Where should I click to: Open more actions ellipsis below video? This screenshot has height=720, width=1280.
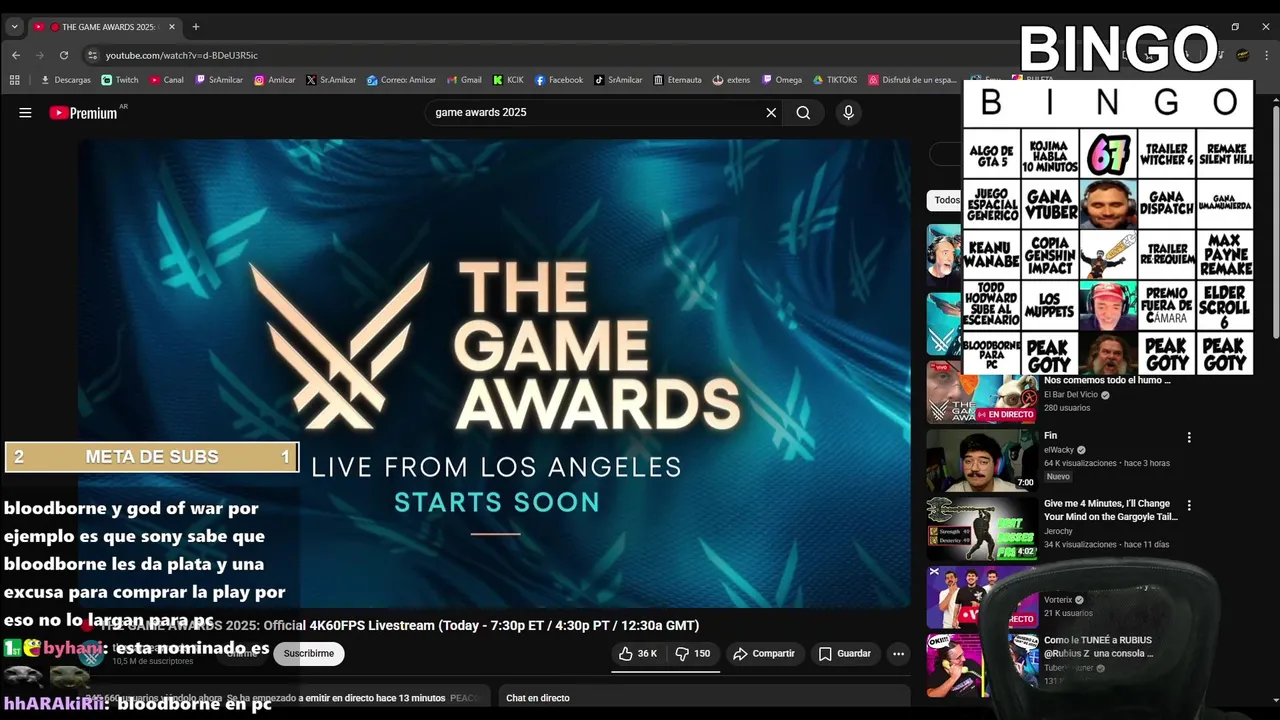tap(898, 654)
